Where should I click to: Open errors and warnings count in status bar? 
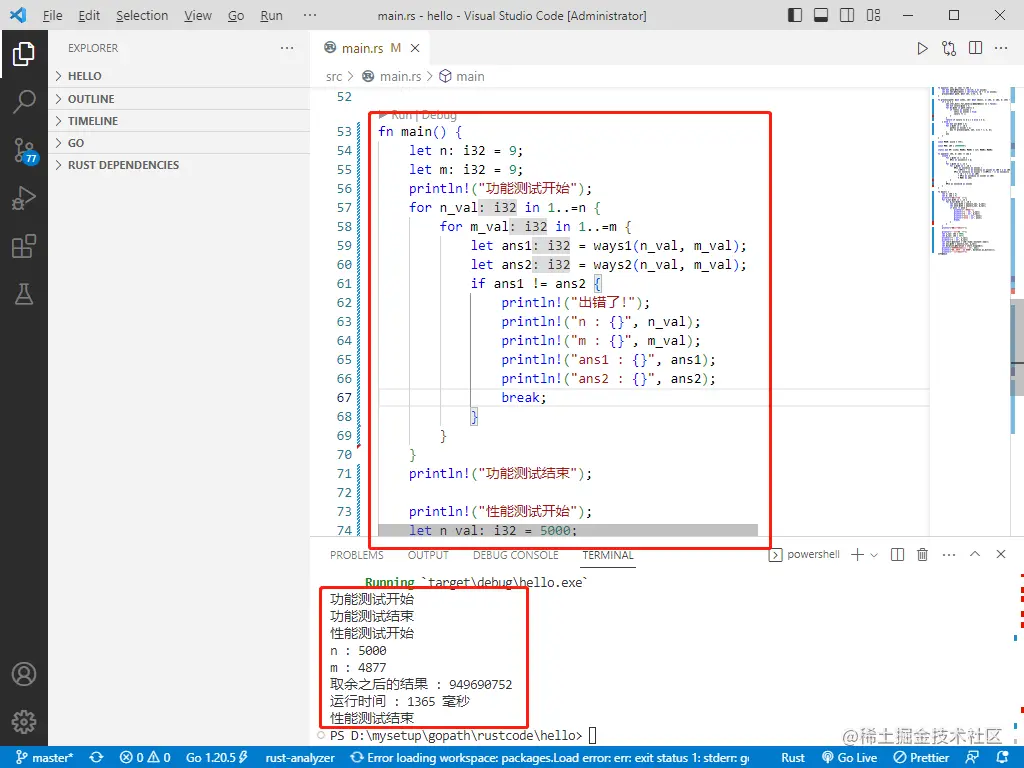tap(145, 758)
